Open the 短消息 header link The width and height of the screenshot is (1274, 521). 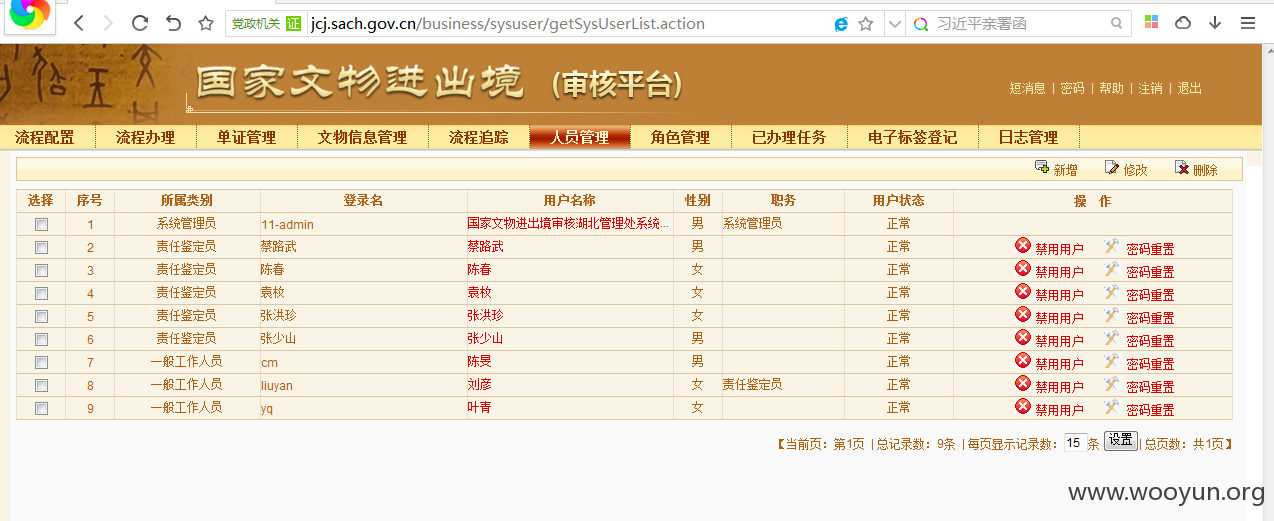tap(1027, 88)
